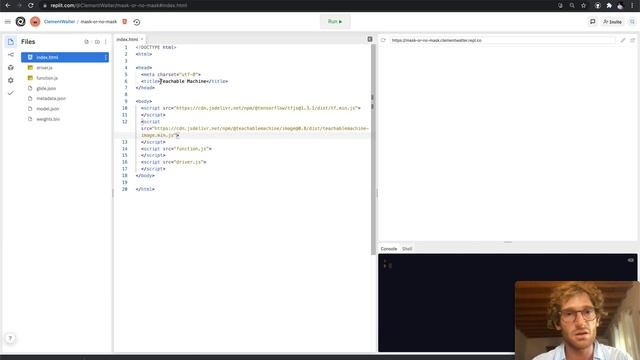Click the preview URL address field
Image resolution: width=640 pixels, height=360 pixels.
[502, 40]
